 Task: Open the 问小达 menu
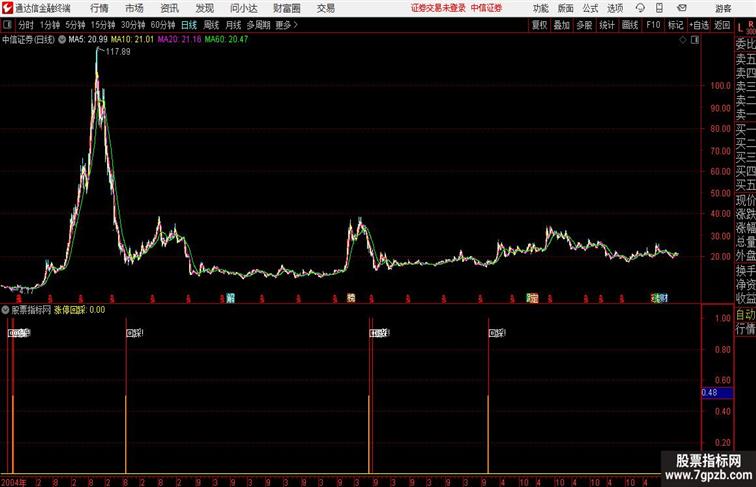click(244, 8)
